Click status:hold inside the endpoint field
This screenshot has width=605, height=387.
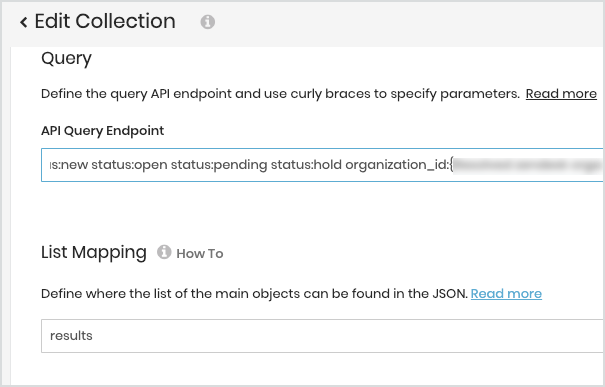pos(306,165)
